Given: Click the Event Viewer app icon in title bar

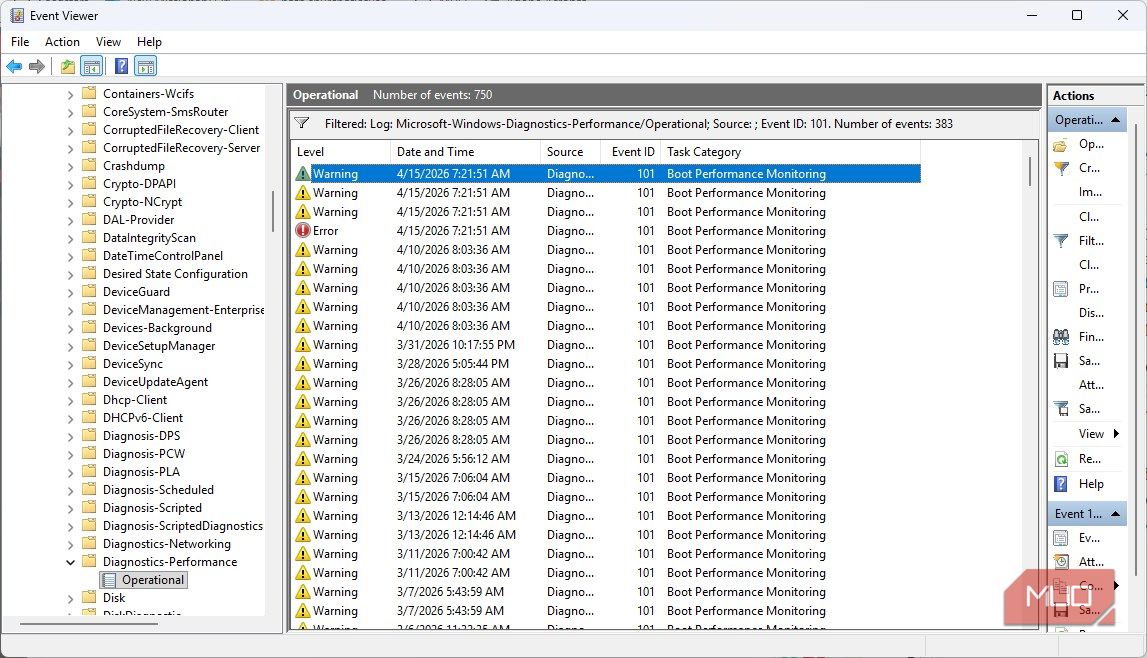Looking at the screenshot, I should click(17, 15).
